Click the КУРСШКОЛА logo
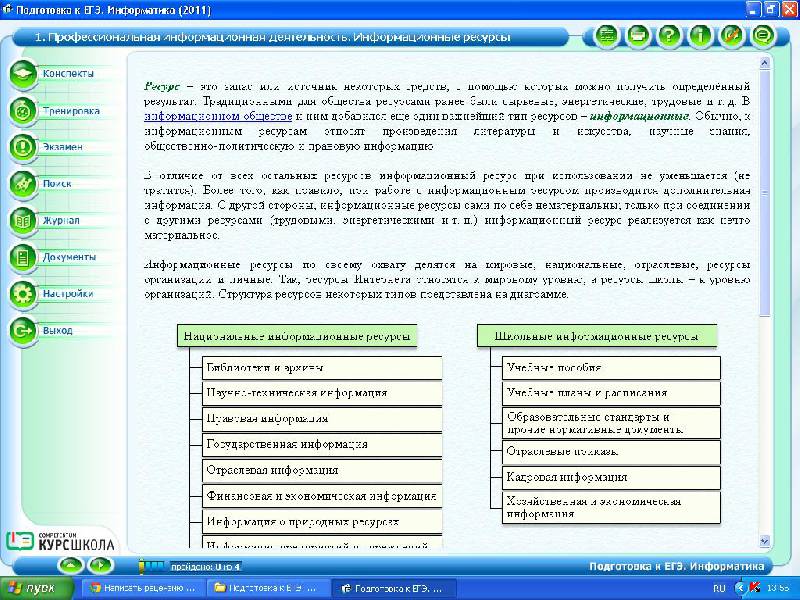The image size is (800, 600). tap(60, 542)
